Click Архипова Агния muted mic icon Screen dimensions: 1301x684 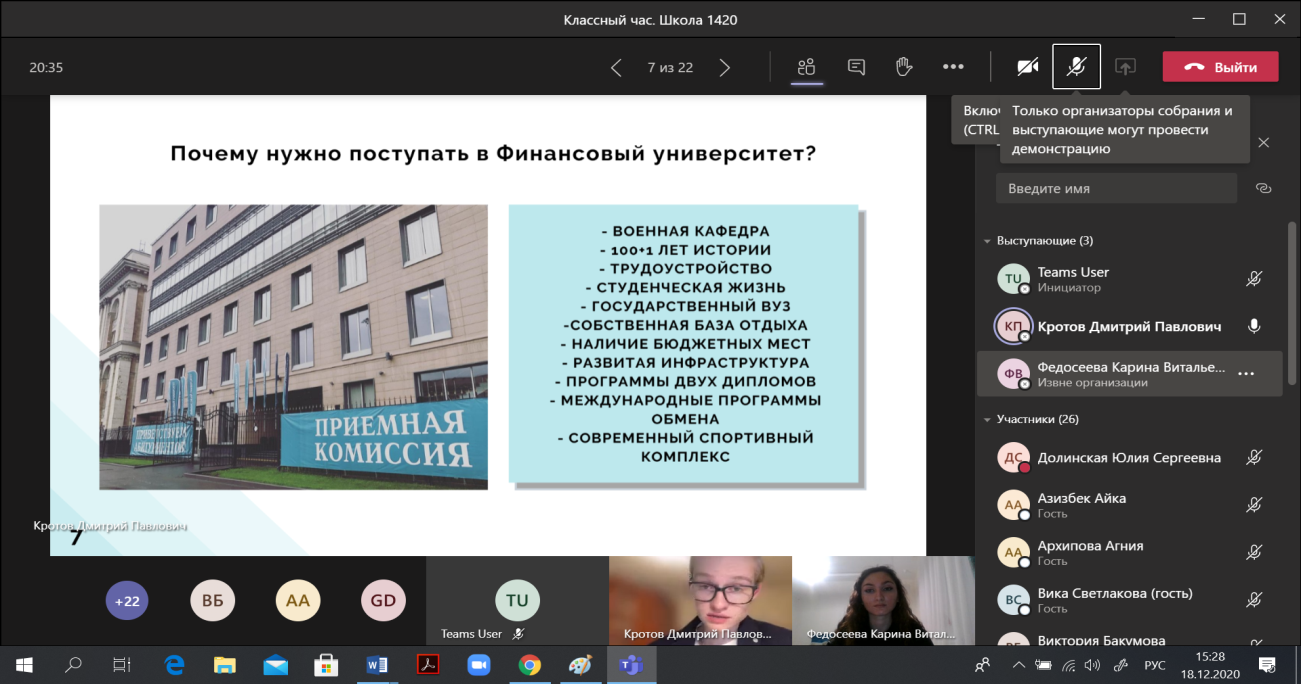[x=1253, y=552]
